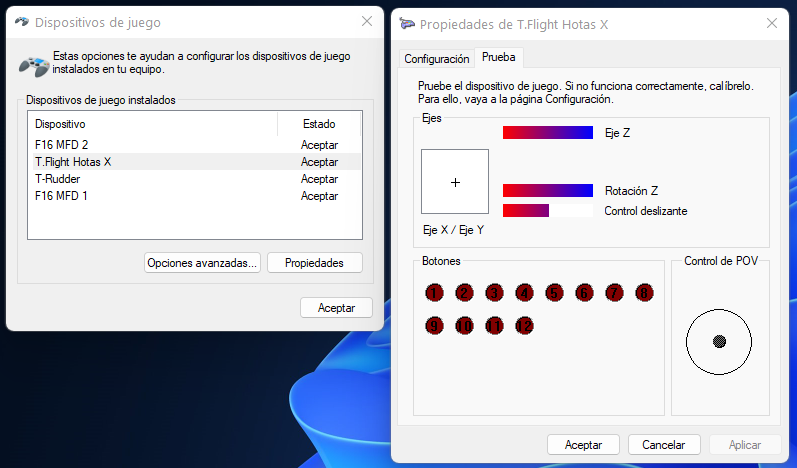This screenshot has height=468, width=797.
Task: Close the Dispositivos de juego window
Action: tap(367, 21)
